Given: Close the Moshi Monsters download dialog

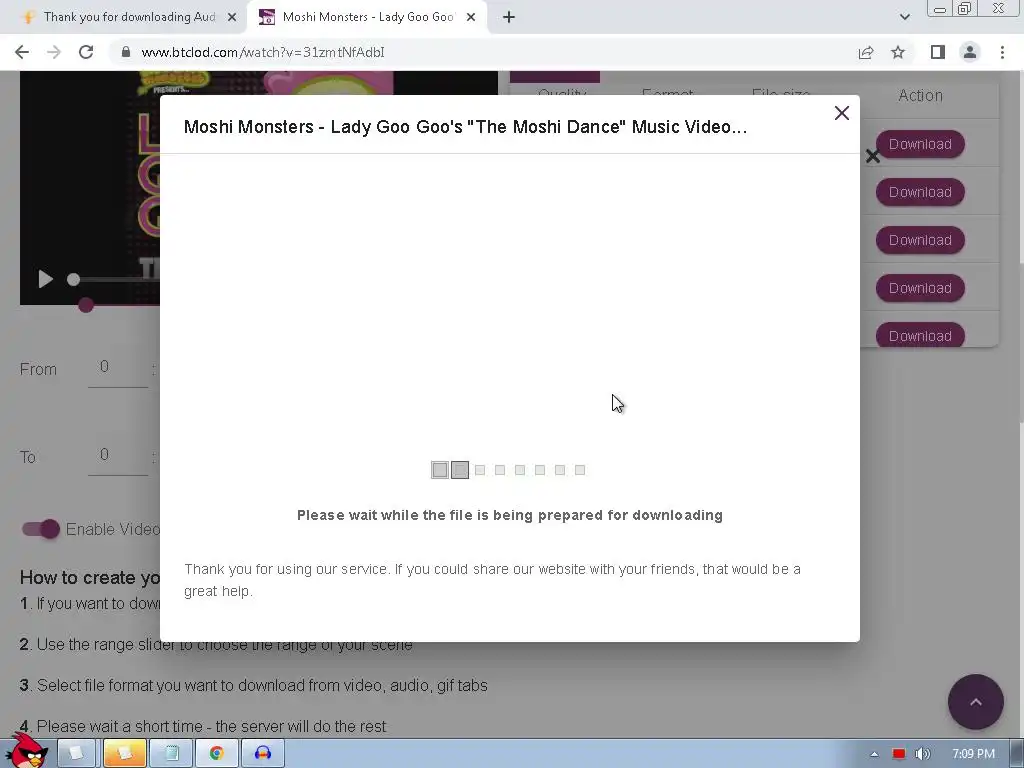Looking at the screenshot, I should (841, 113).
